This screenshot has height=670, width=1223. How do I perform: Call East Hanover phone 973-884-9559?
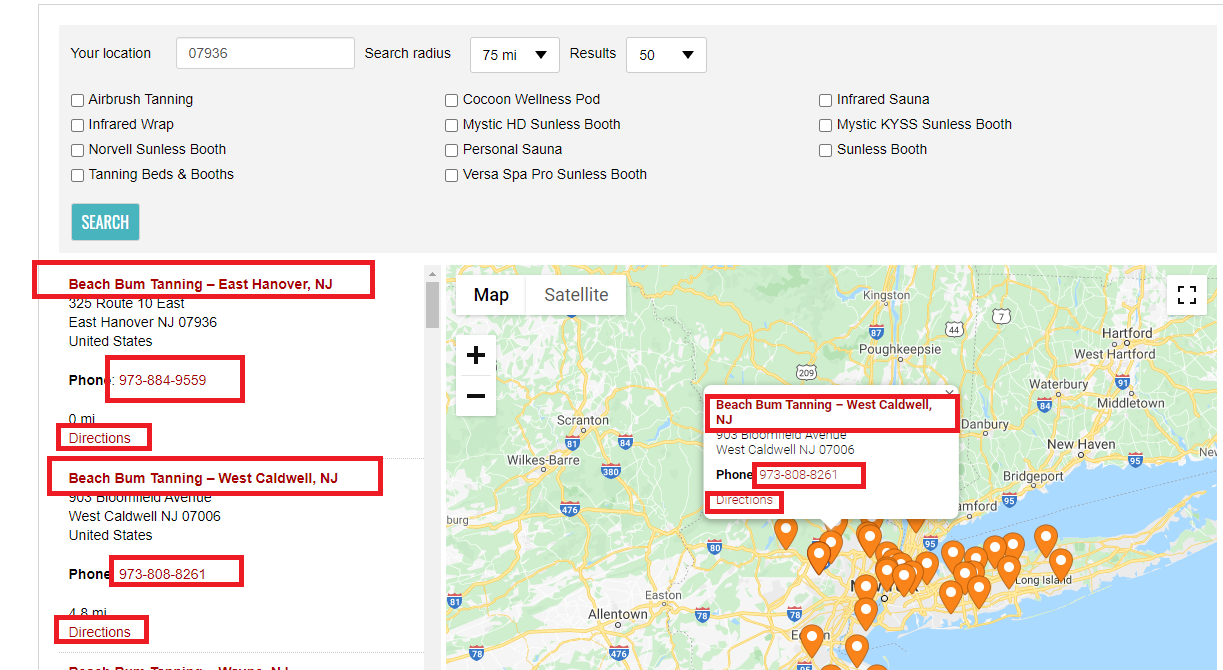[x=162, y=380]
